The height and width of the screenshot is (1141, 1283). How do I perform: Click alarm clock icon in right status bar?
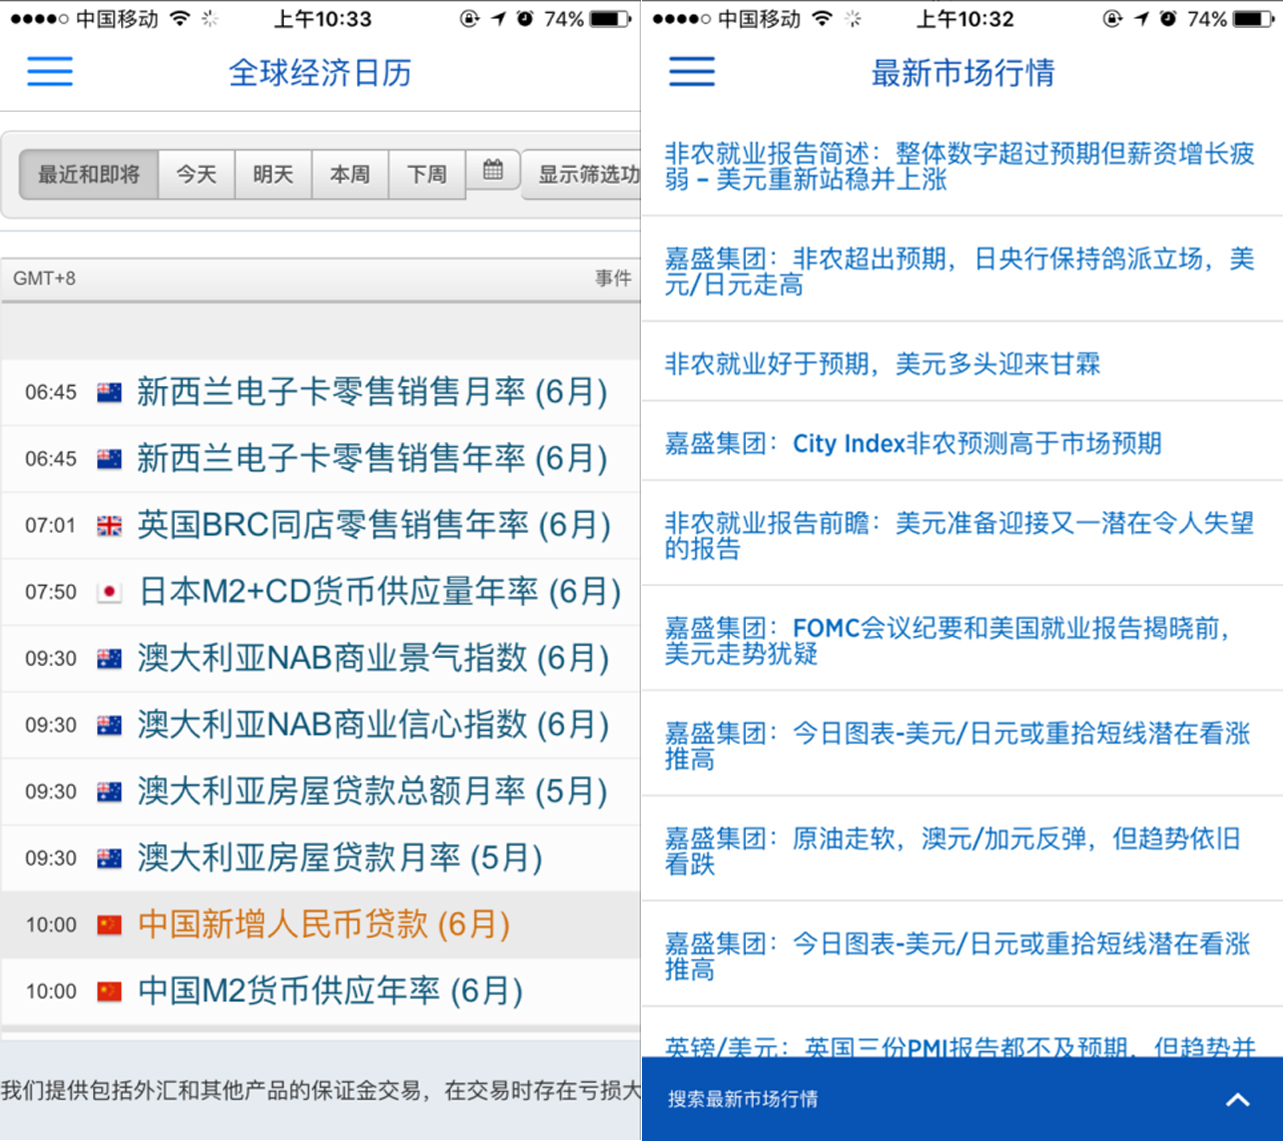click(1167, 19)
